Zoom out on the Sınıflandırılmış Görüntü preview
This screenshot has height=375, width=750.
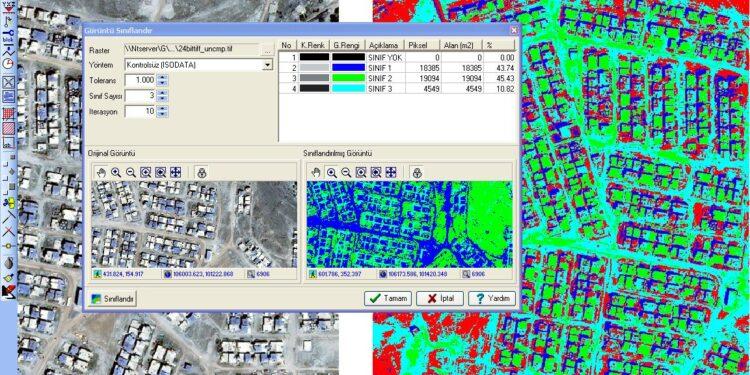346,173
